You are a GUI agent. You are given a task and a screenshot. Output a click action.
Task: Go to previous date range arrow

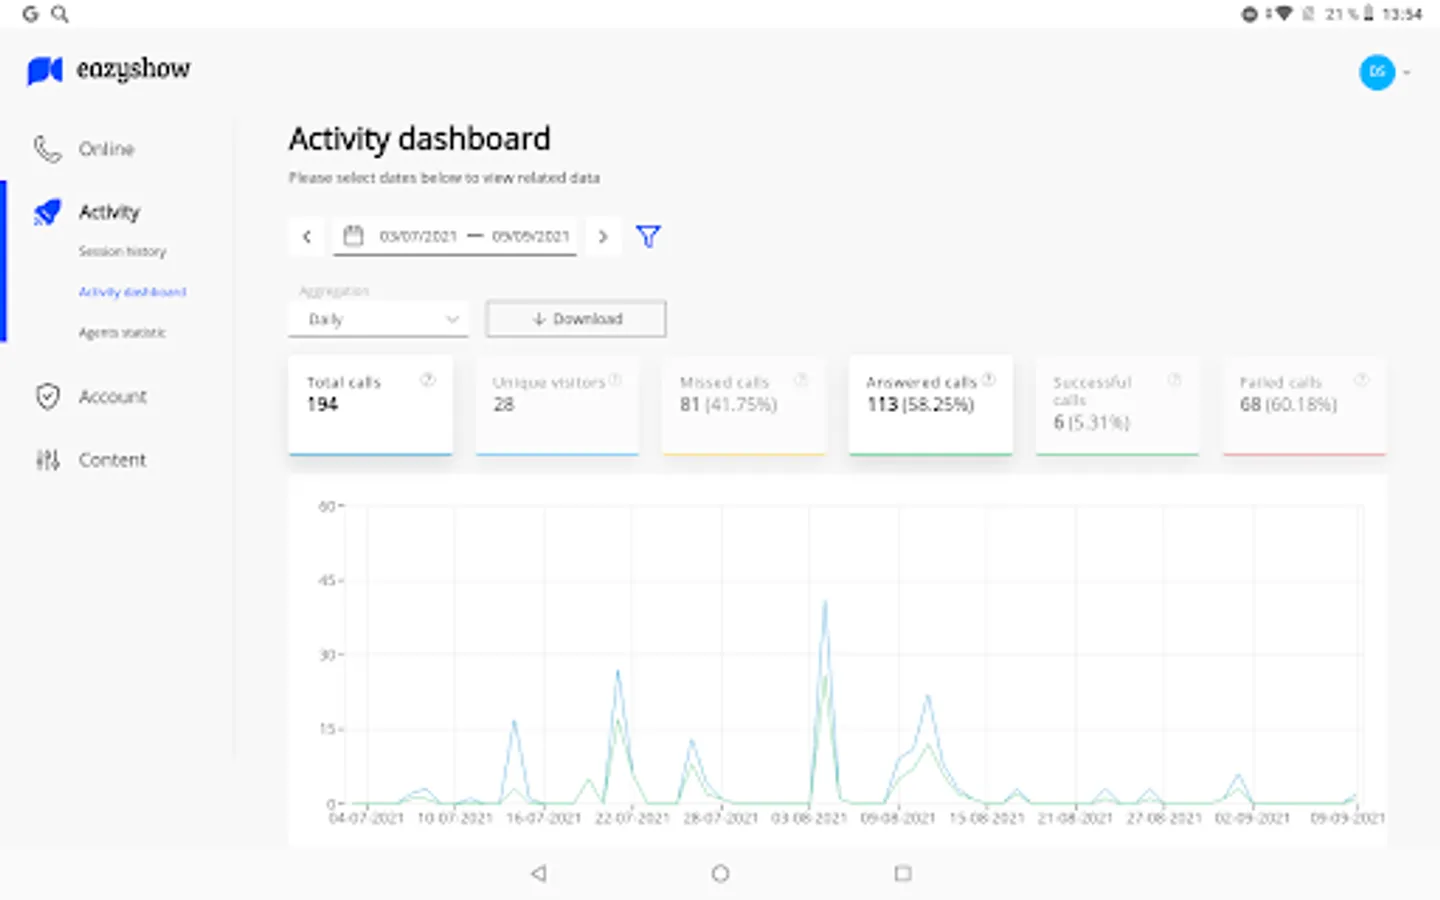click(x=307, y=237)
